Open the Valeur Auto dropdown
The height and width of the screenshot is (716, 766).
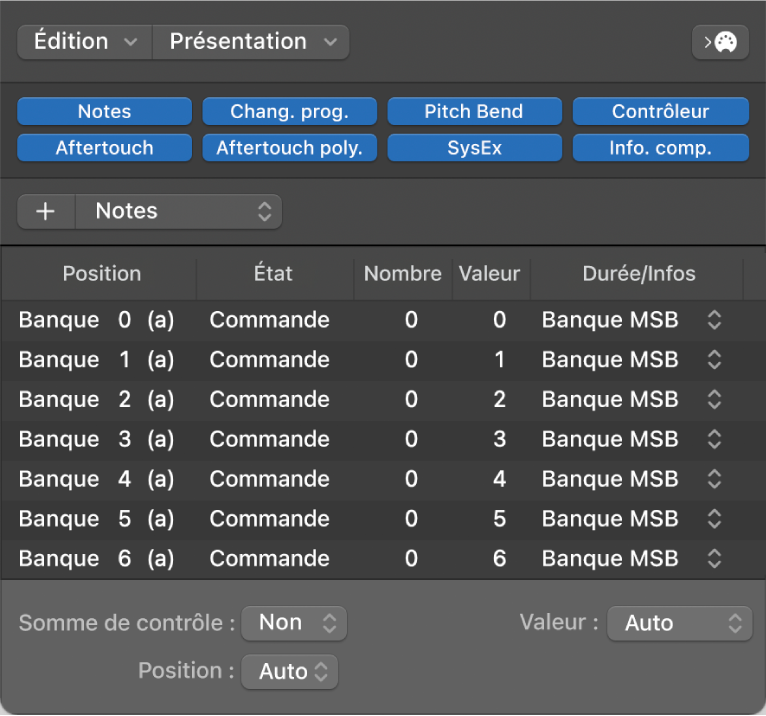[679, 623]
